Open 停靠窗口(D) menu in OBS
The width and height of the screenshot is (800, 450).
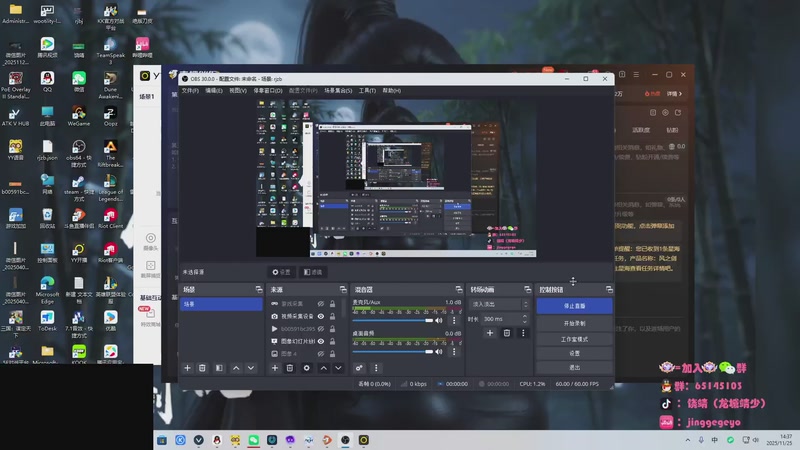(x=268, y=90)
